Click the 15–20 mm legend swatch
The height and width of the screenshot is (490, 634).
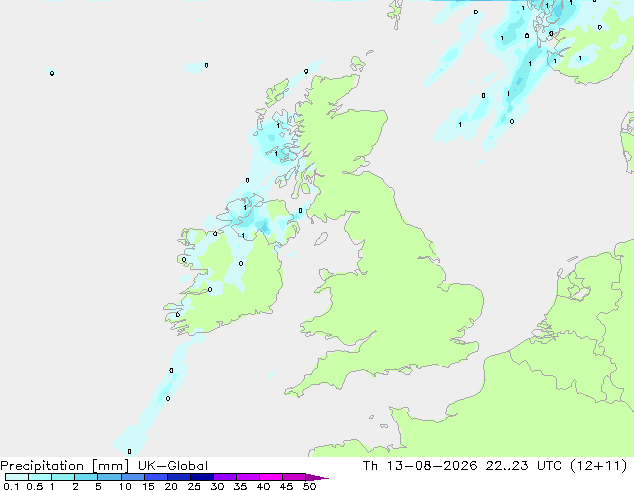[x=156, y=477]
